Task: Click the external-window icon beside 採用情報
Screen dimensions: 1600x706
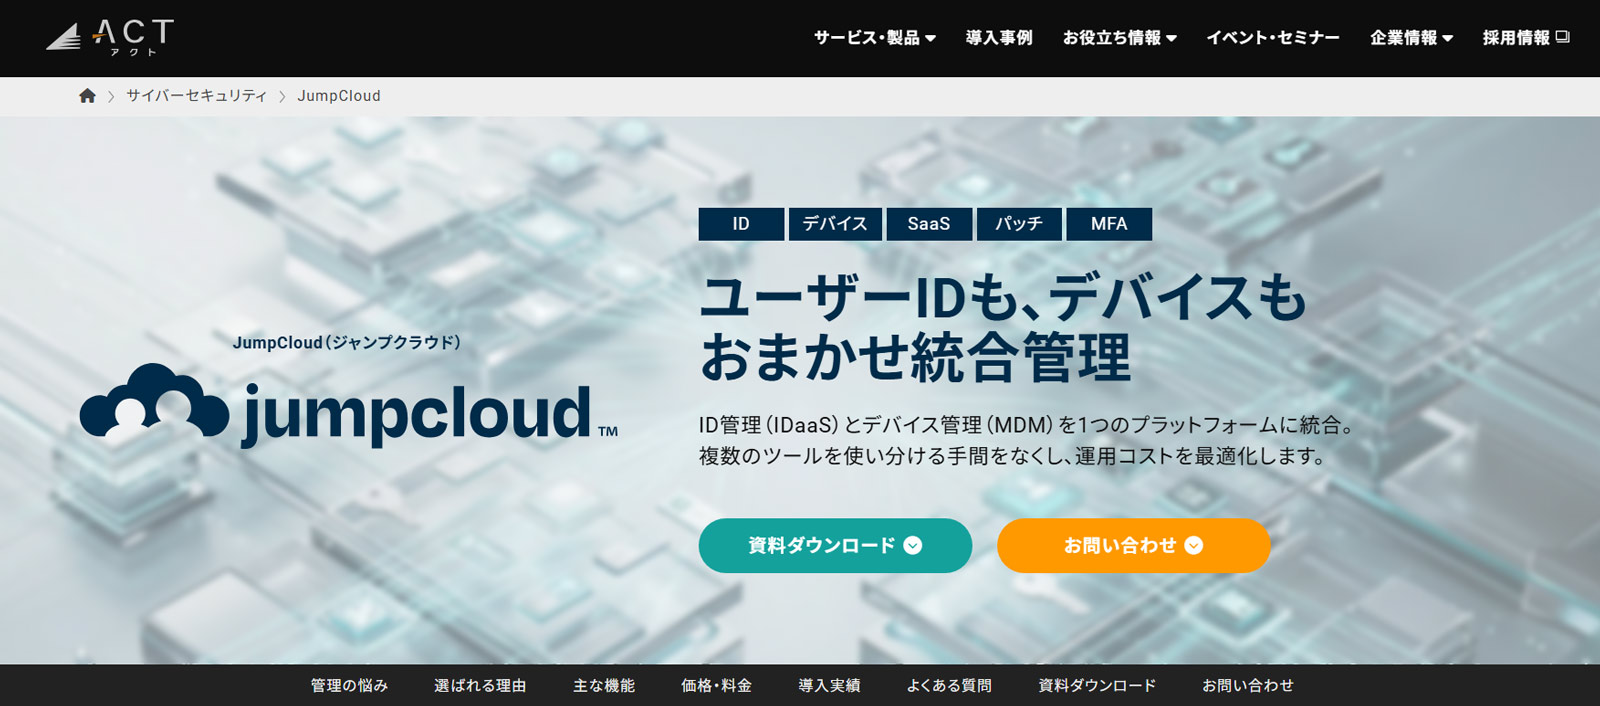Action: [x=1563, y=37]
